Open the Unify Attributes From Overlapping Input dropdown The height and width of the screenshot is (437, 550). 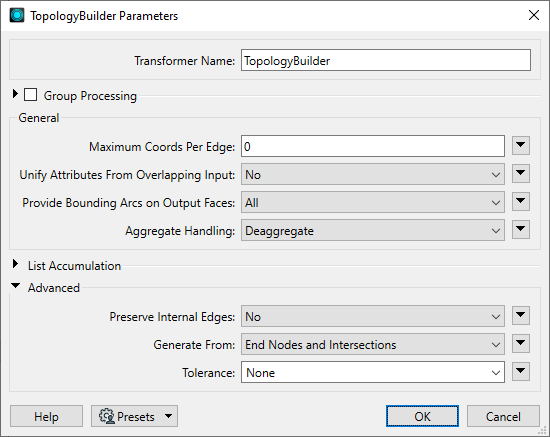(373, 174)
